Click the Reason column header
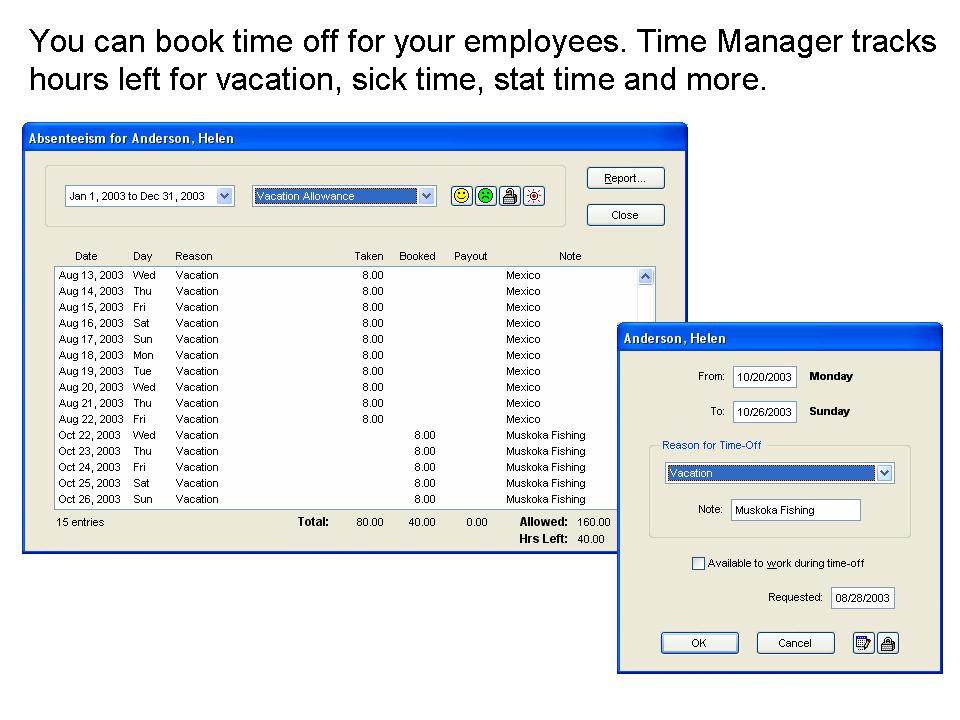Viewport: 960px width, 720px height. (193, 256)
